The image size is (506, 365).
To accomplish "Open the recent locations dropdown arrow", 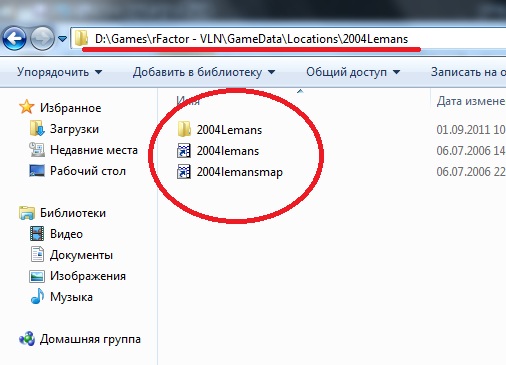I will pyautogui.click(x=62, y=39).
